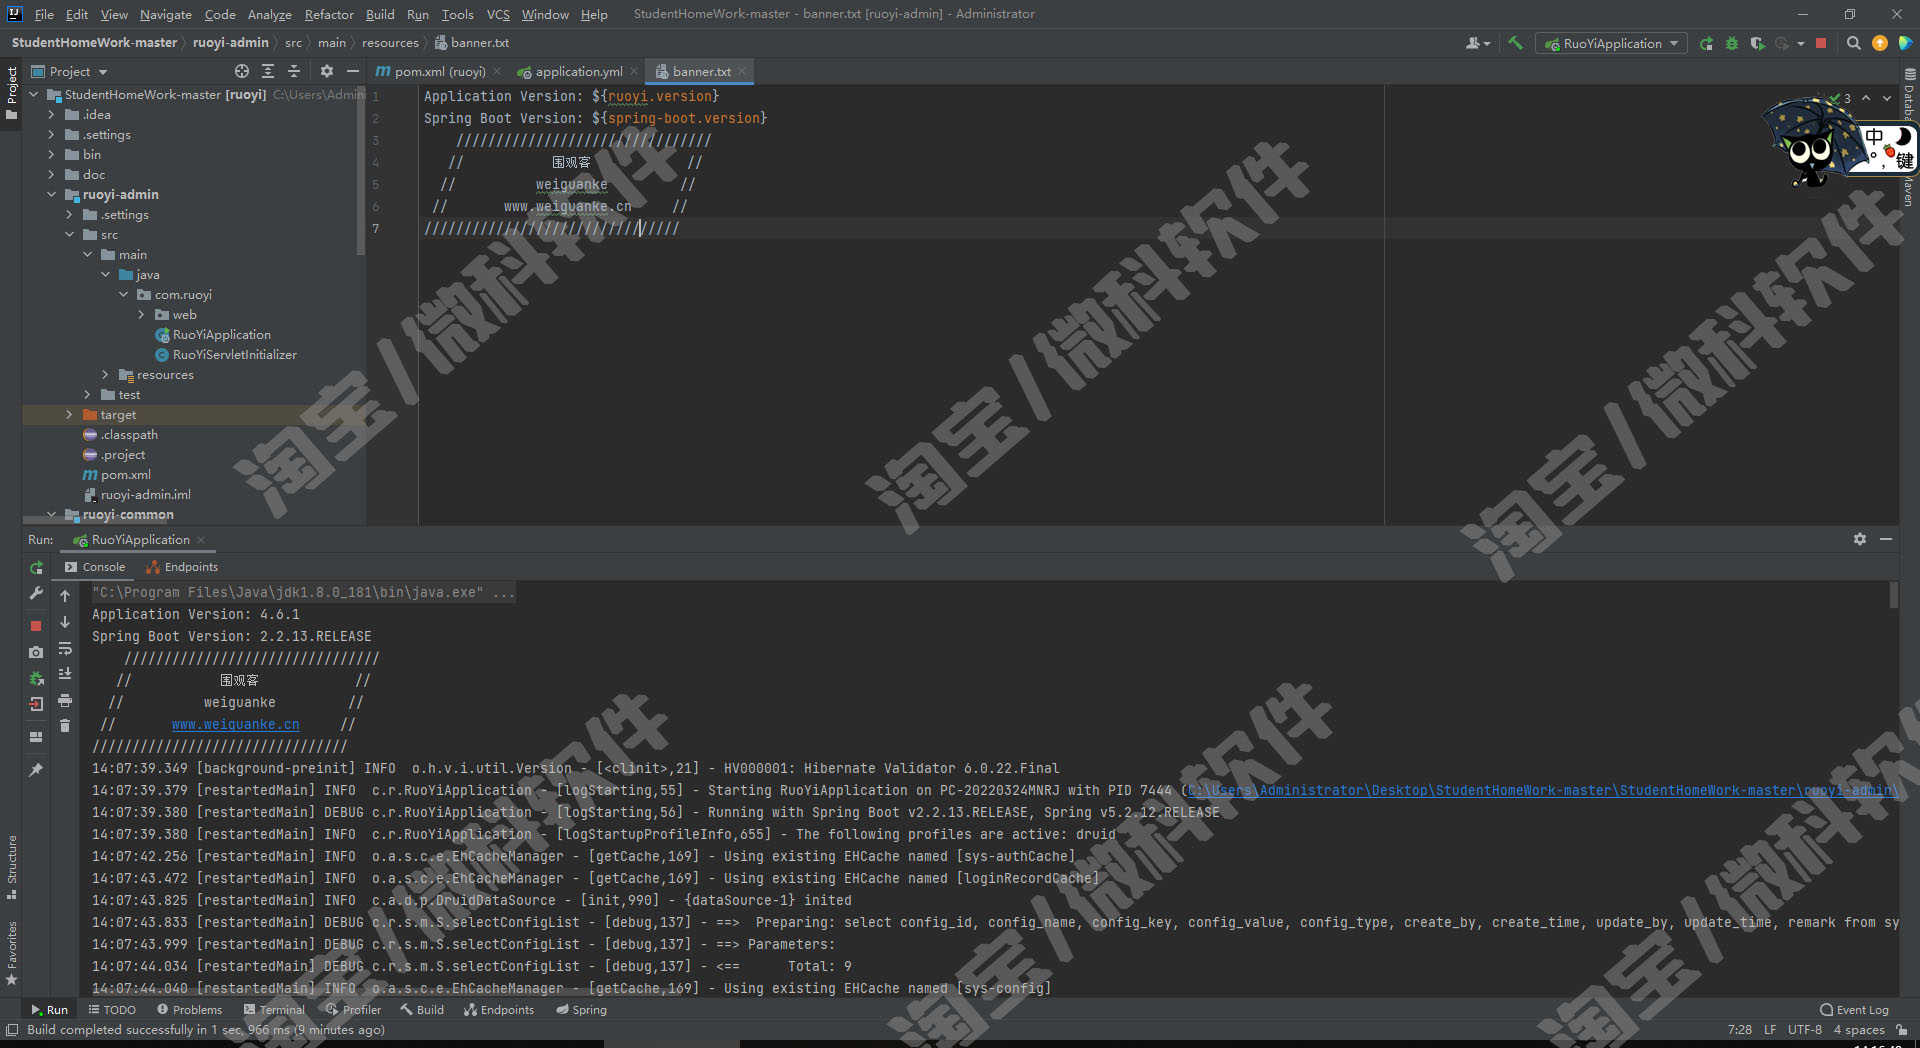Collapse the ruoyi-admin module
The height and width of the screenshot is (1048, 1920).
[51, 195]
